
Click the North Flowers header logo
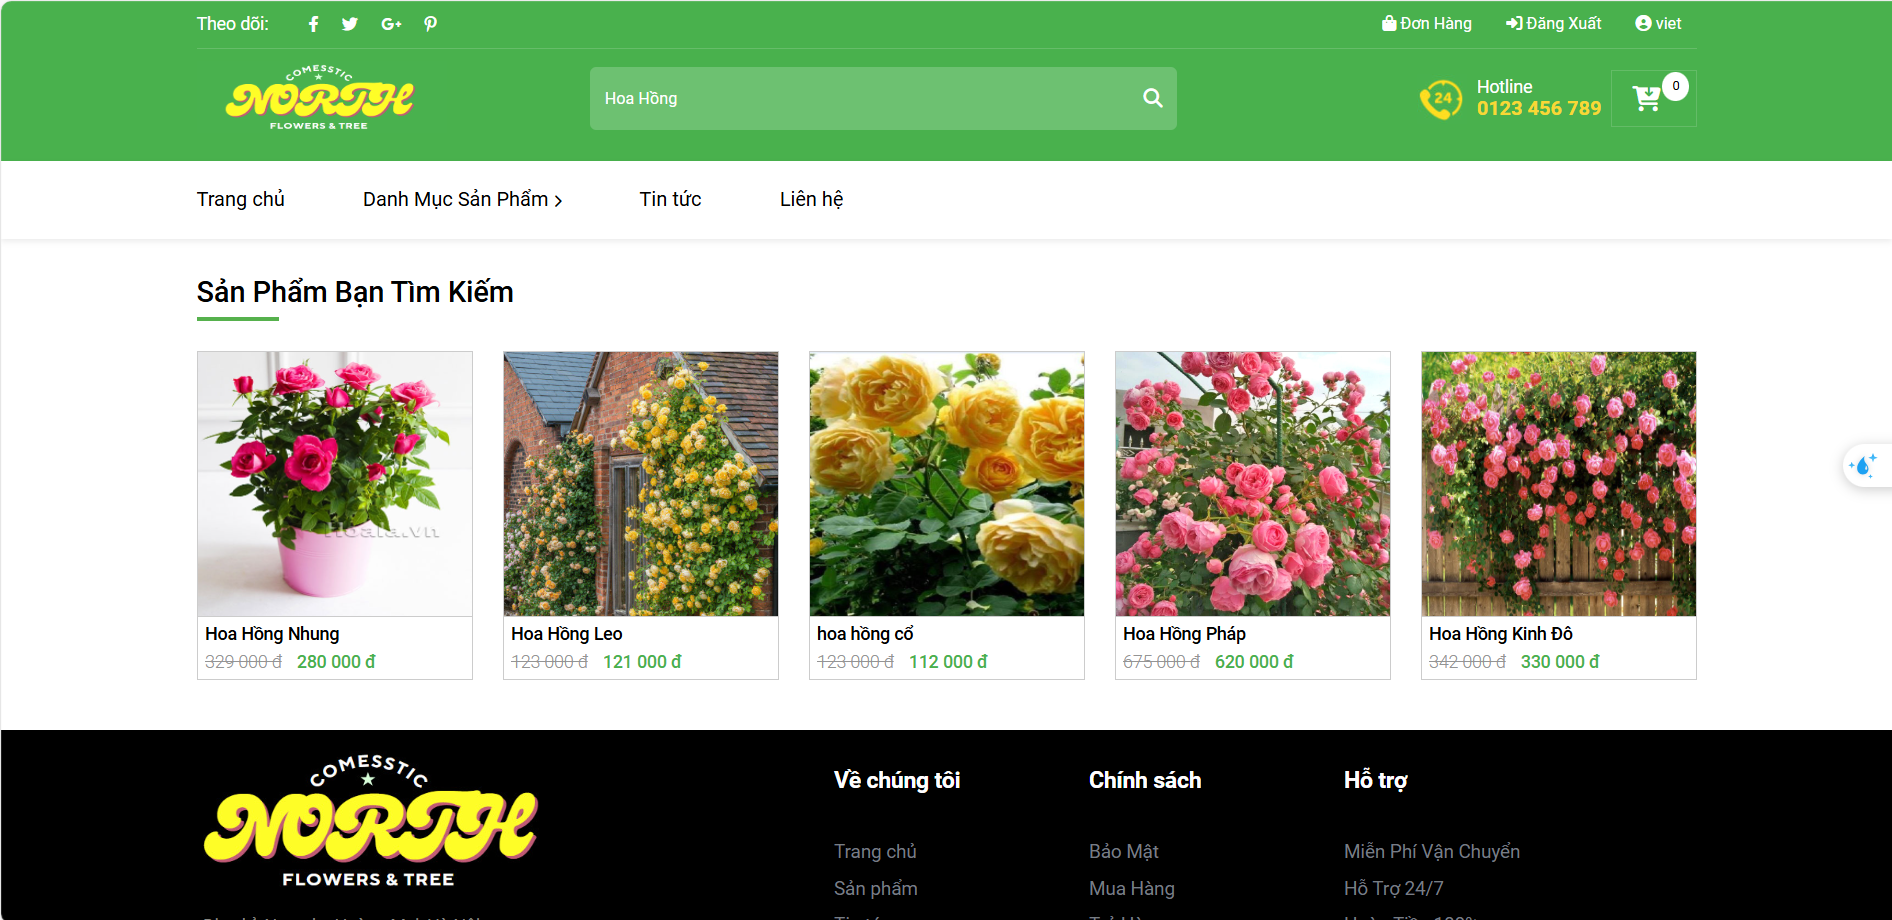coord(319,98)
